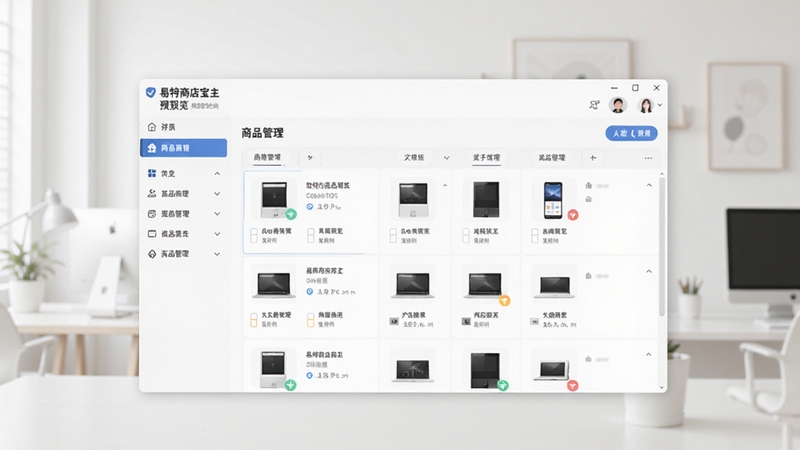
Task: Click the green badge on the top-row first product
Action: (291, 214)
